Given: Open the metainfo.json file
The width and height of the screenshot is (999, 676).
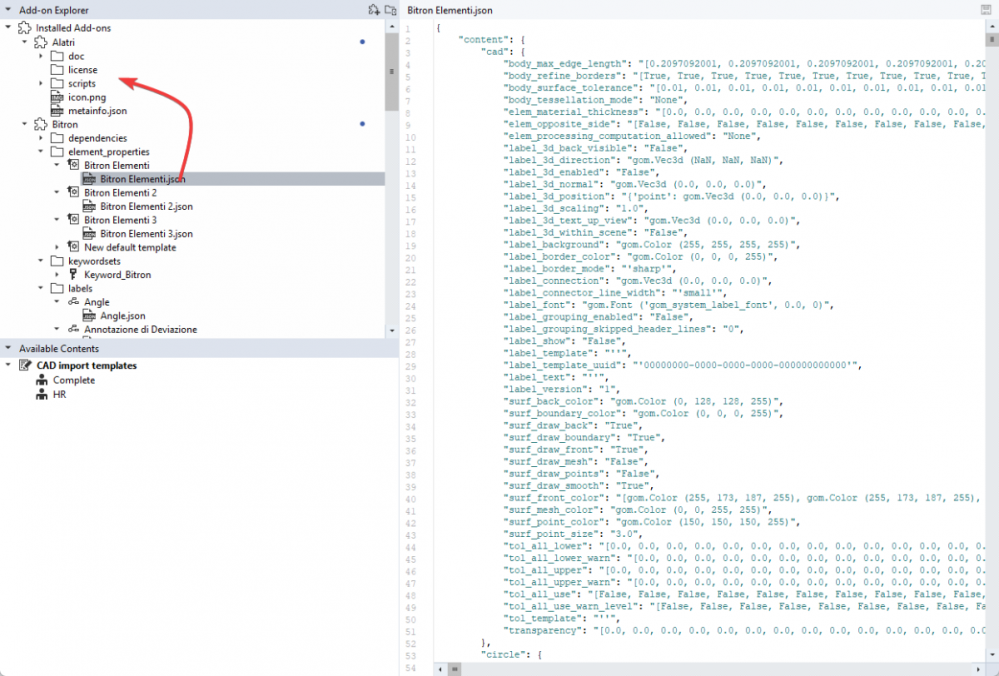Looking at the screenshot, I should point(97,111).
